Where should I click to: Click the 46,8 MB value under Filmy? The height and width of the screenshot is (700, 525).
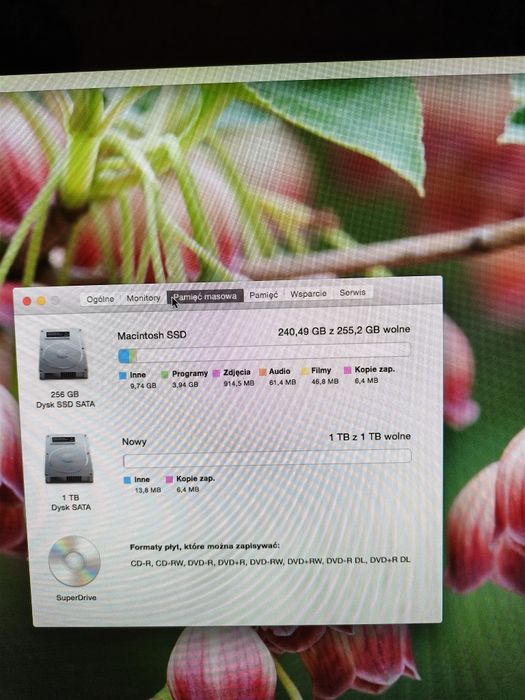(325, 382)
